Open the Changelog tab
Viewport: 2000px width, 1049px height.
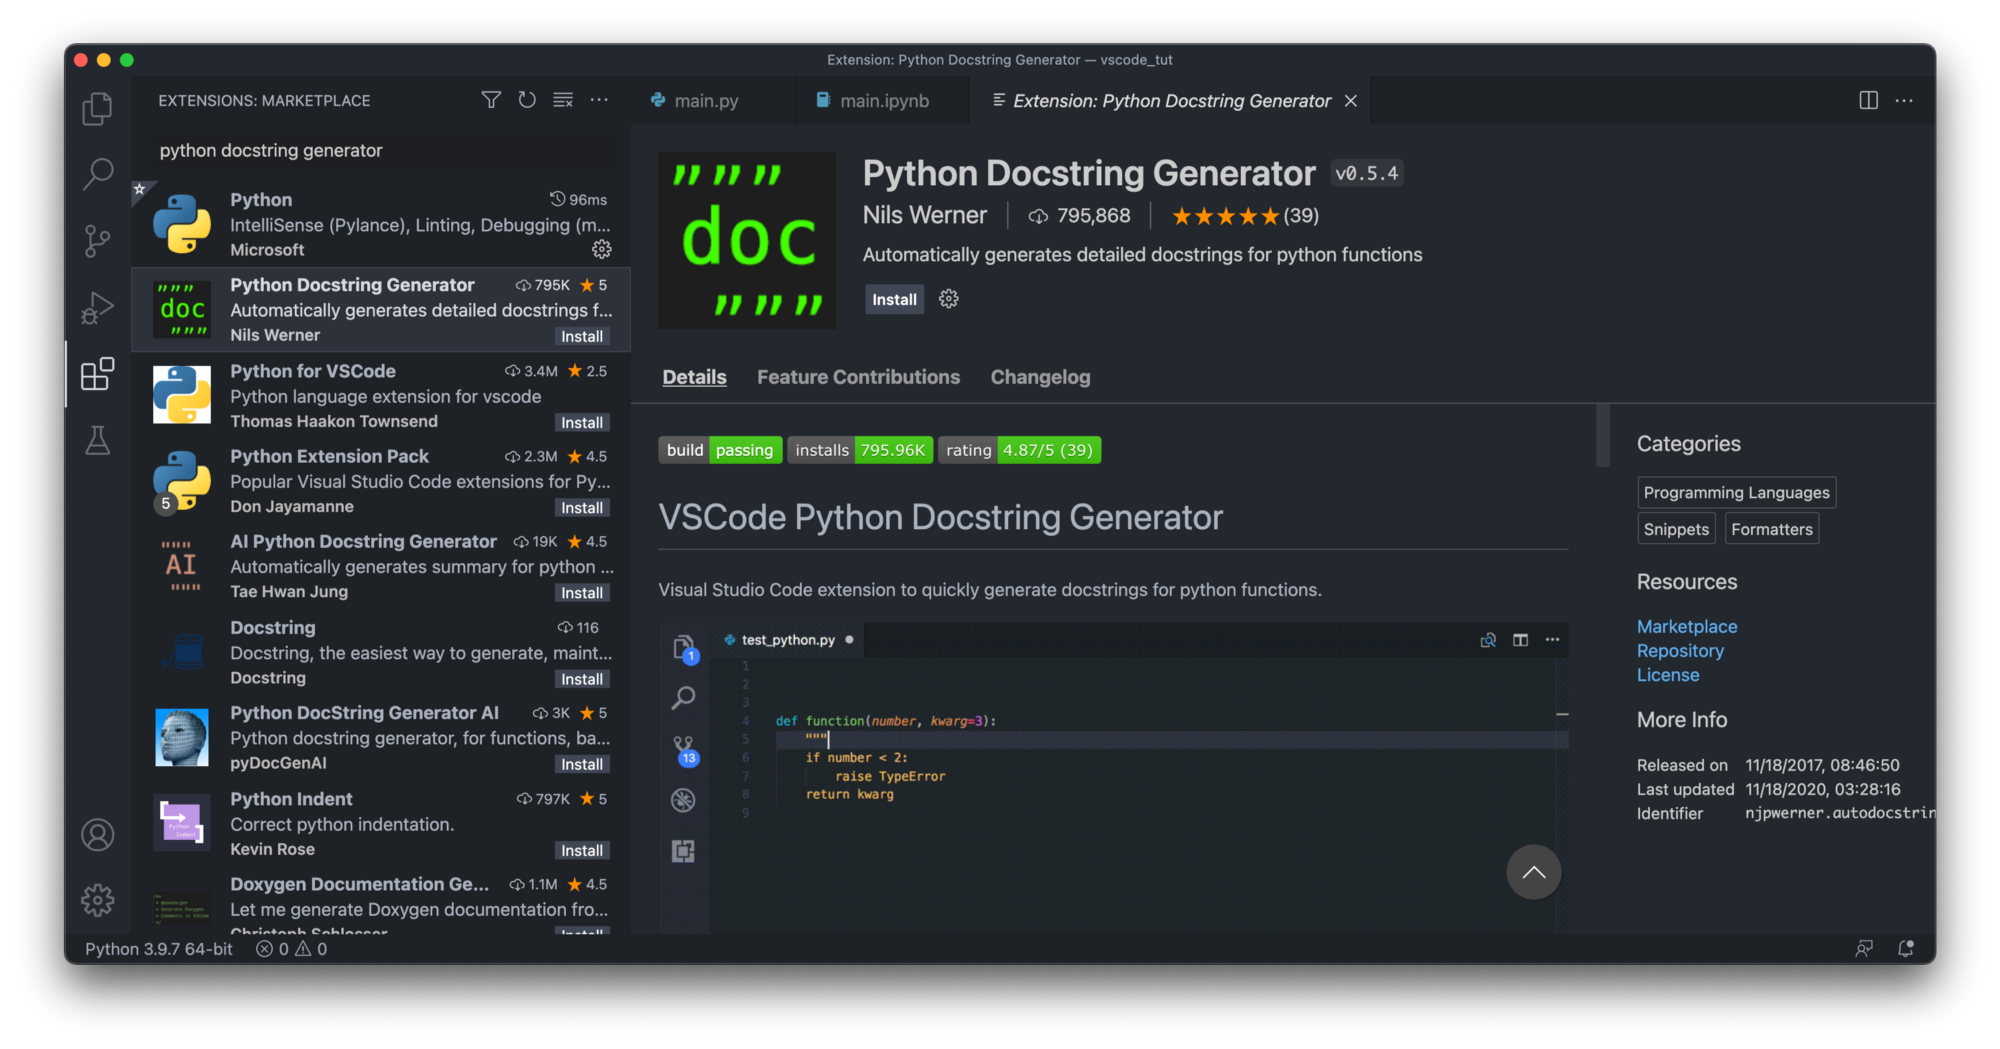click(x=1040, y=377)
